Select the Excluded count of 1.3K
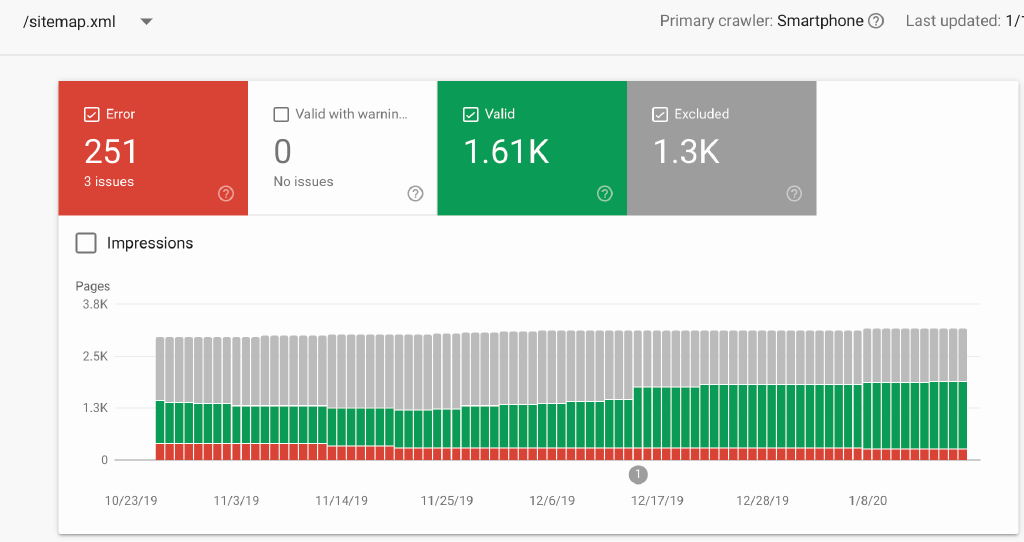This screenshot has height=542, width=1024. point(686,151)
